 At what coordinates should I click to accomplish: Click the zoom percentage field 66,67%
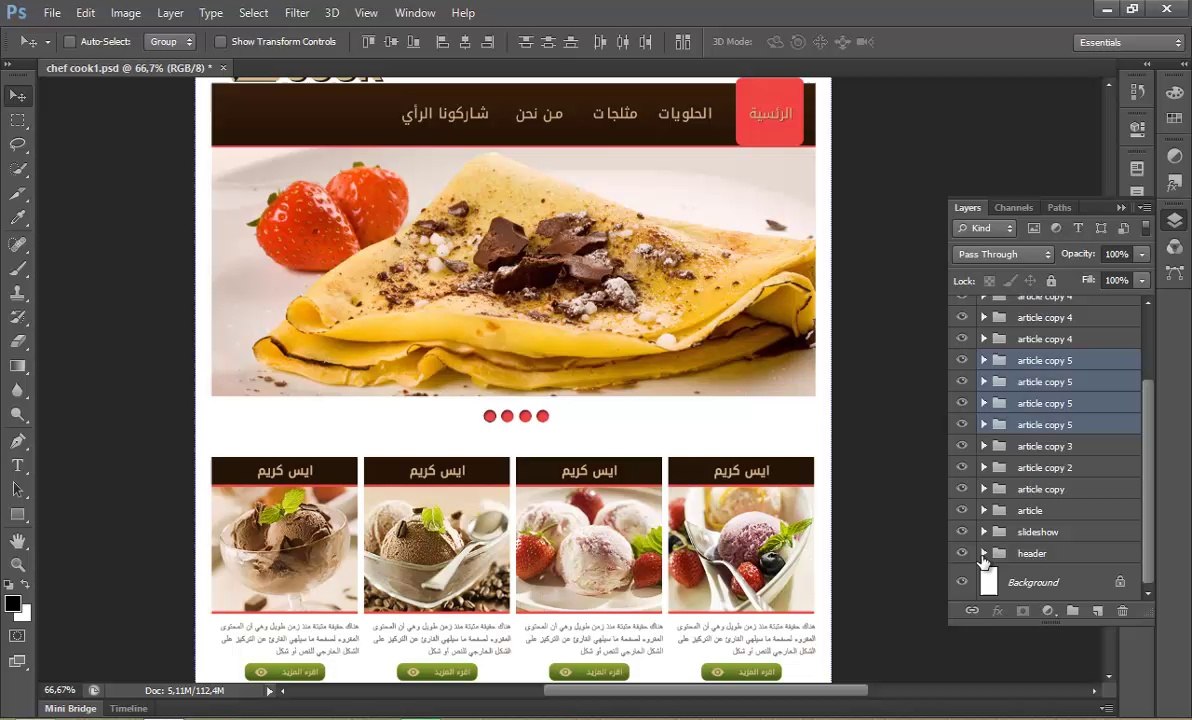coord(60,690)
